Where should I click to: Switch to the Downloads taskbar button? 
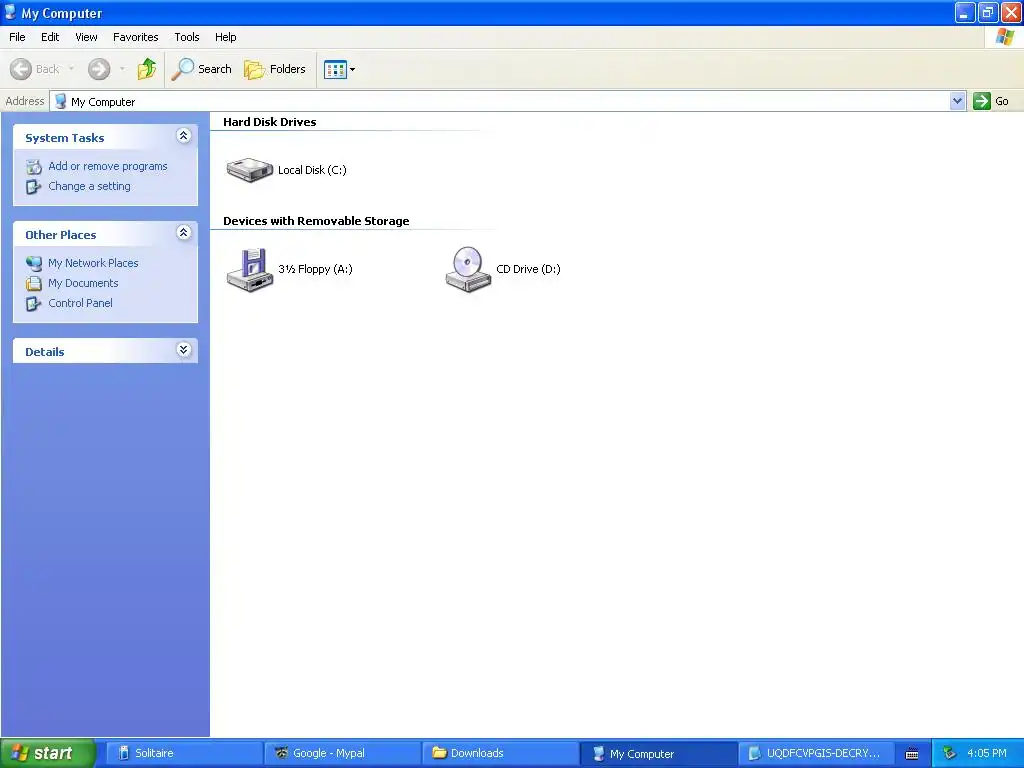pyautogui.click(x=500, y=753)
